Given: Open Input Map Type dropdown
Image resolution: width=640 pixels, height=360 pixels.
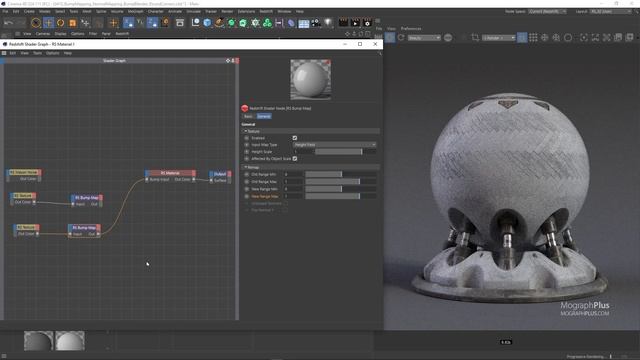Looking at the screenshot, I should [334, 145].
